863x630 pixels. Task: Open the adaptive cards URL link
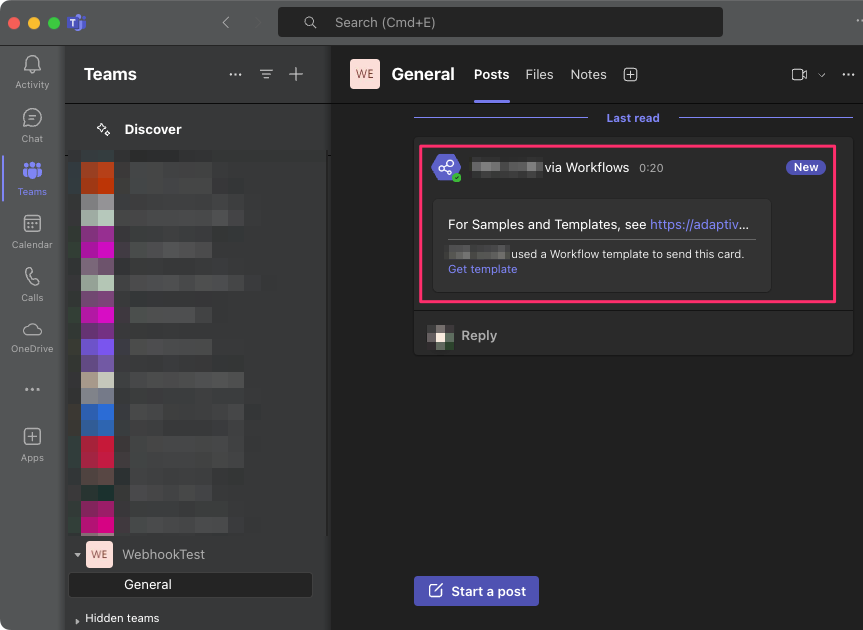coord(699,224)
